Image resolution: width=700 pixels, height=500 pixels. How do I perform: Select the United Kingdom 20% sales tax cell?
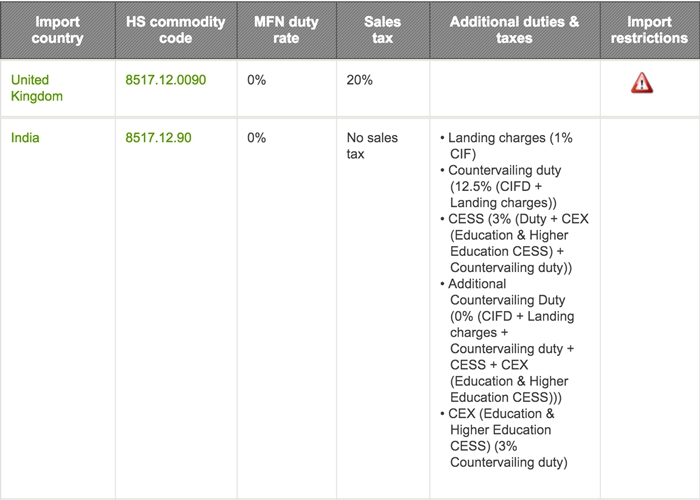pyautogui.click(x=359, y=80)
